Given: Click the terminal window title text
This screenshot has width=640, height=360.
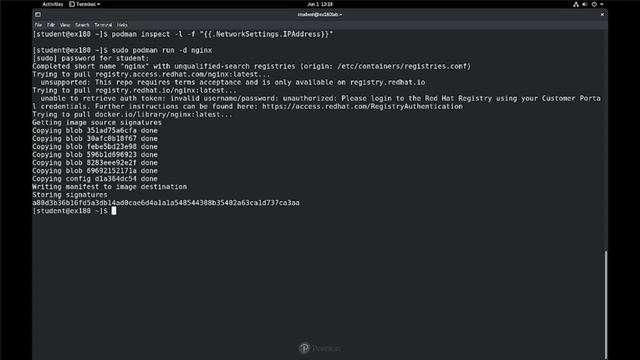Looking at the screenshot, I should (320, 15).
